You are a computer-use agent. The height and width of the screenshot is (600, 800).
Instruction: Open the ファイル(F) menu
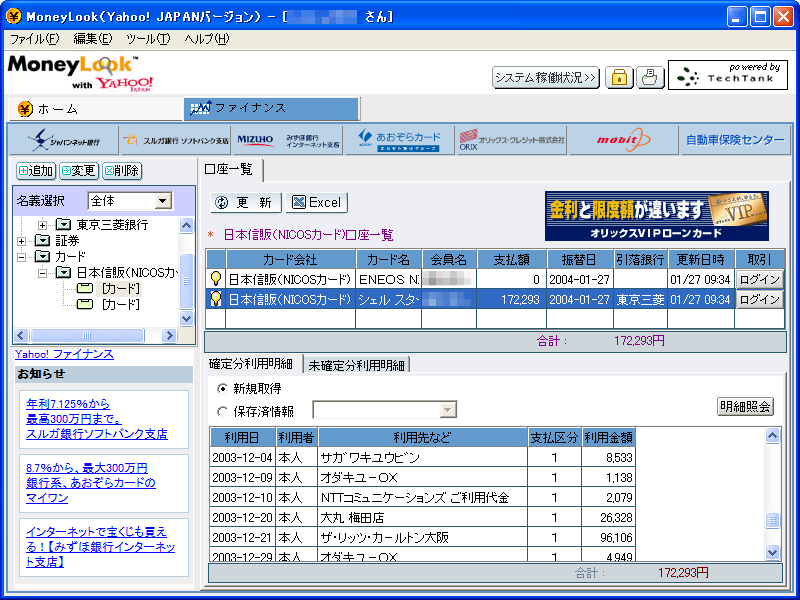click(x=35, y=39)
